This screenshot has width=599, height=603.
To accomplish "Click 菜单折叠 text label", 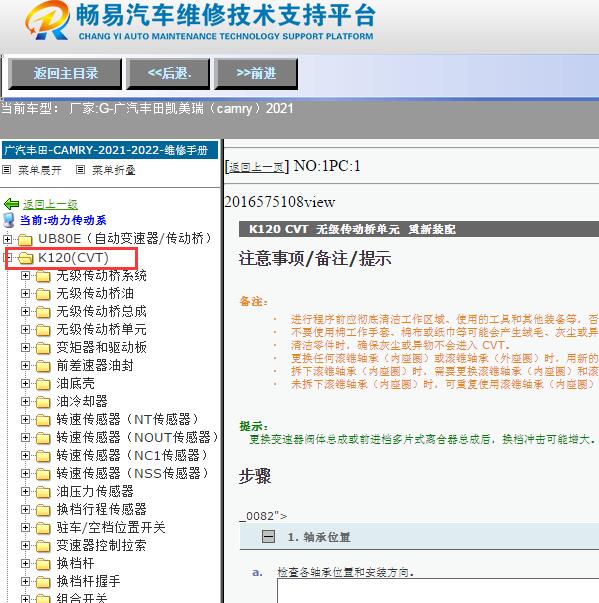I will coord(114,170).
